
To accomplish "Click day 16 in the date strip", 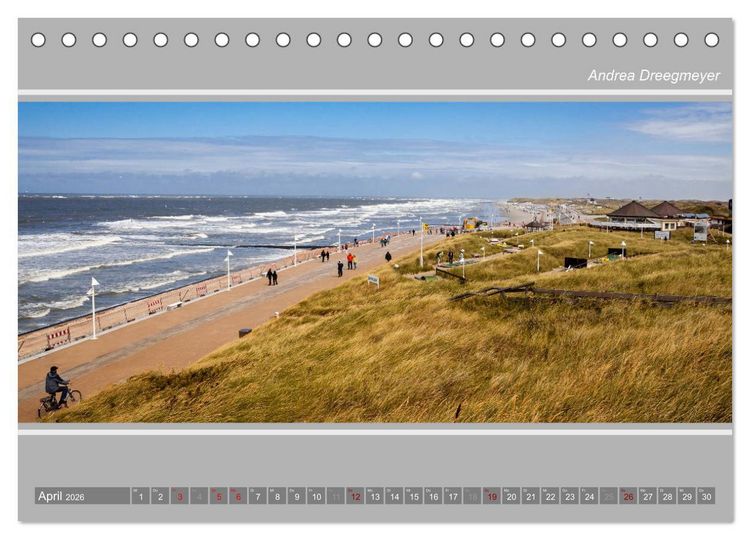I will coord(433,496).
